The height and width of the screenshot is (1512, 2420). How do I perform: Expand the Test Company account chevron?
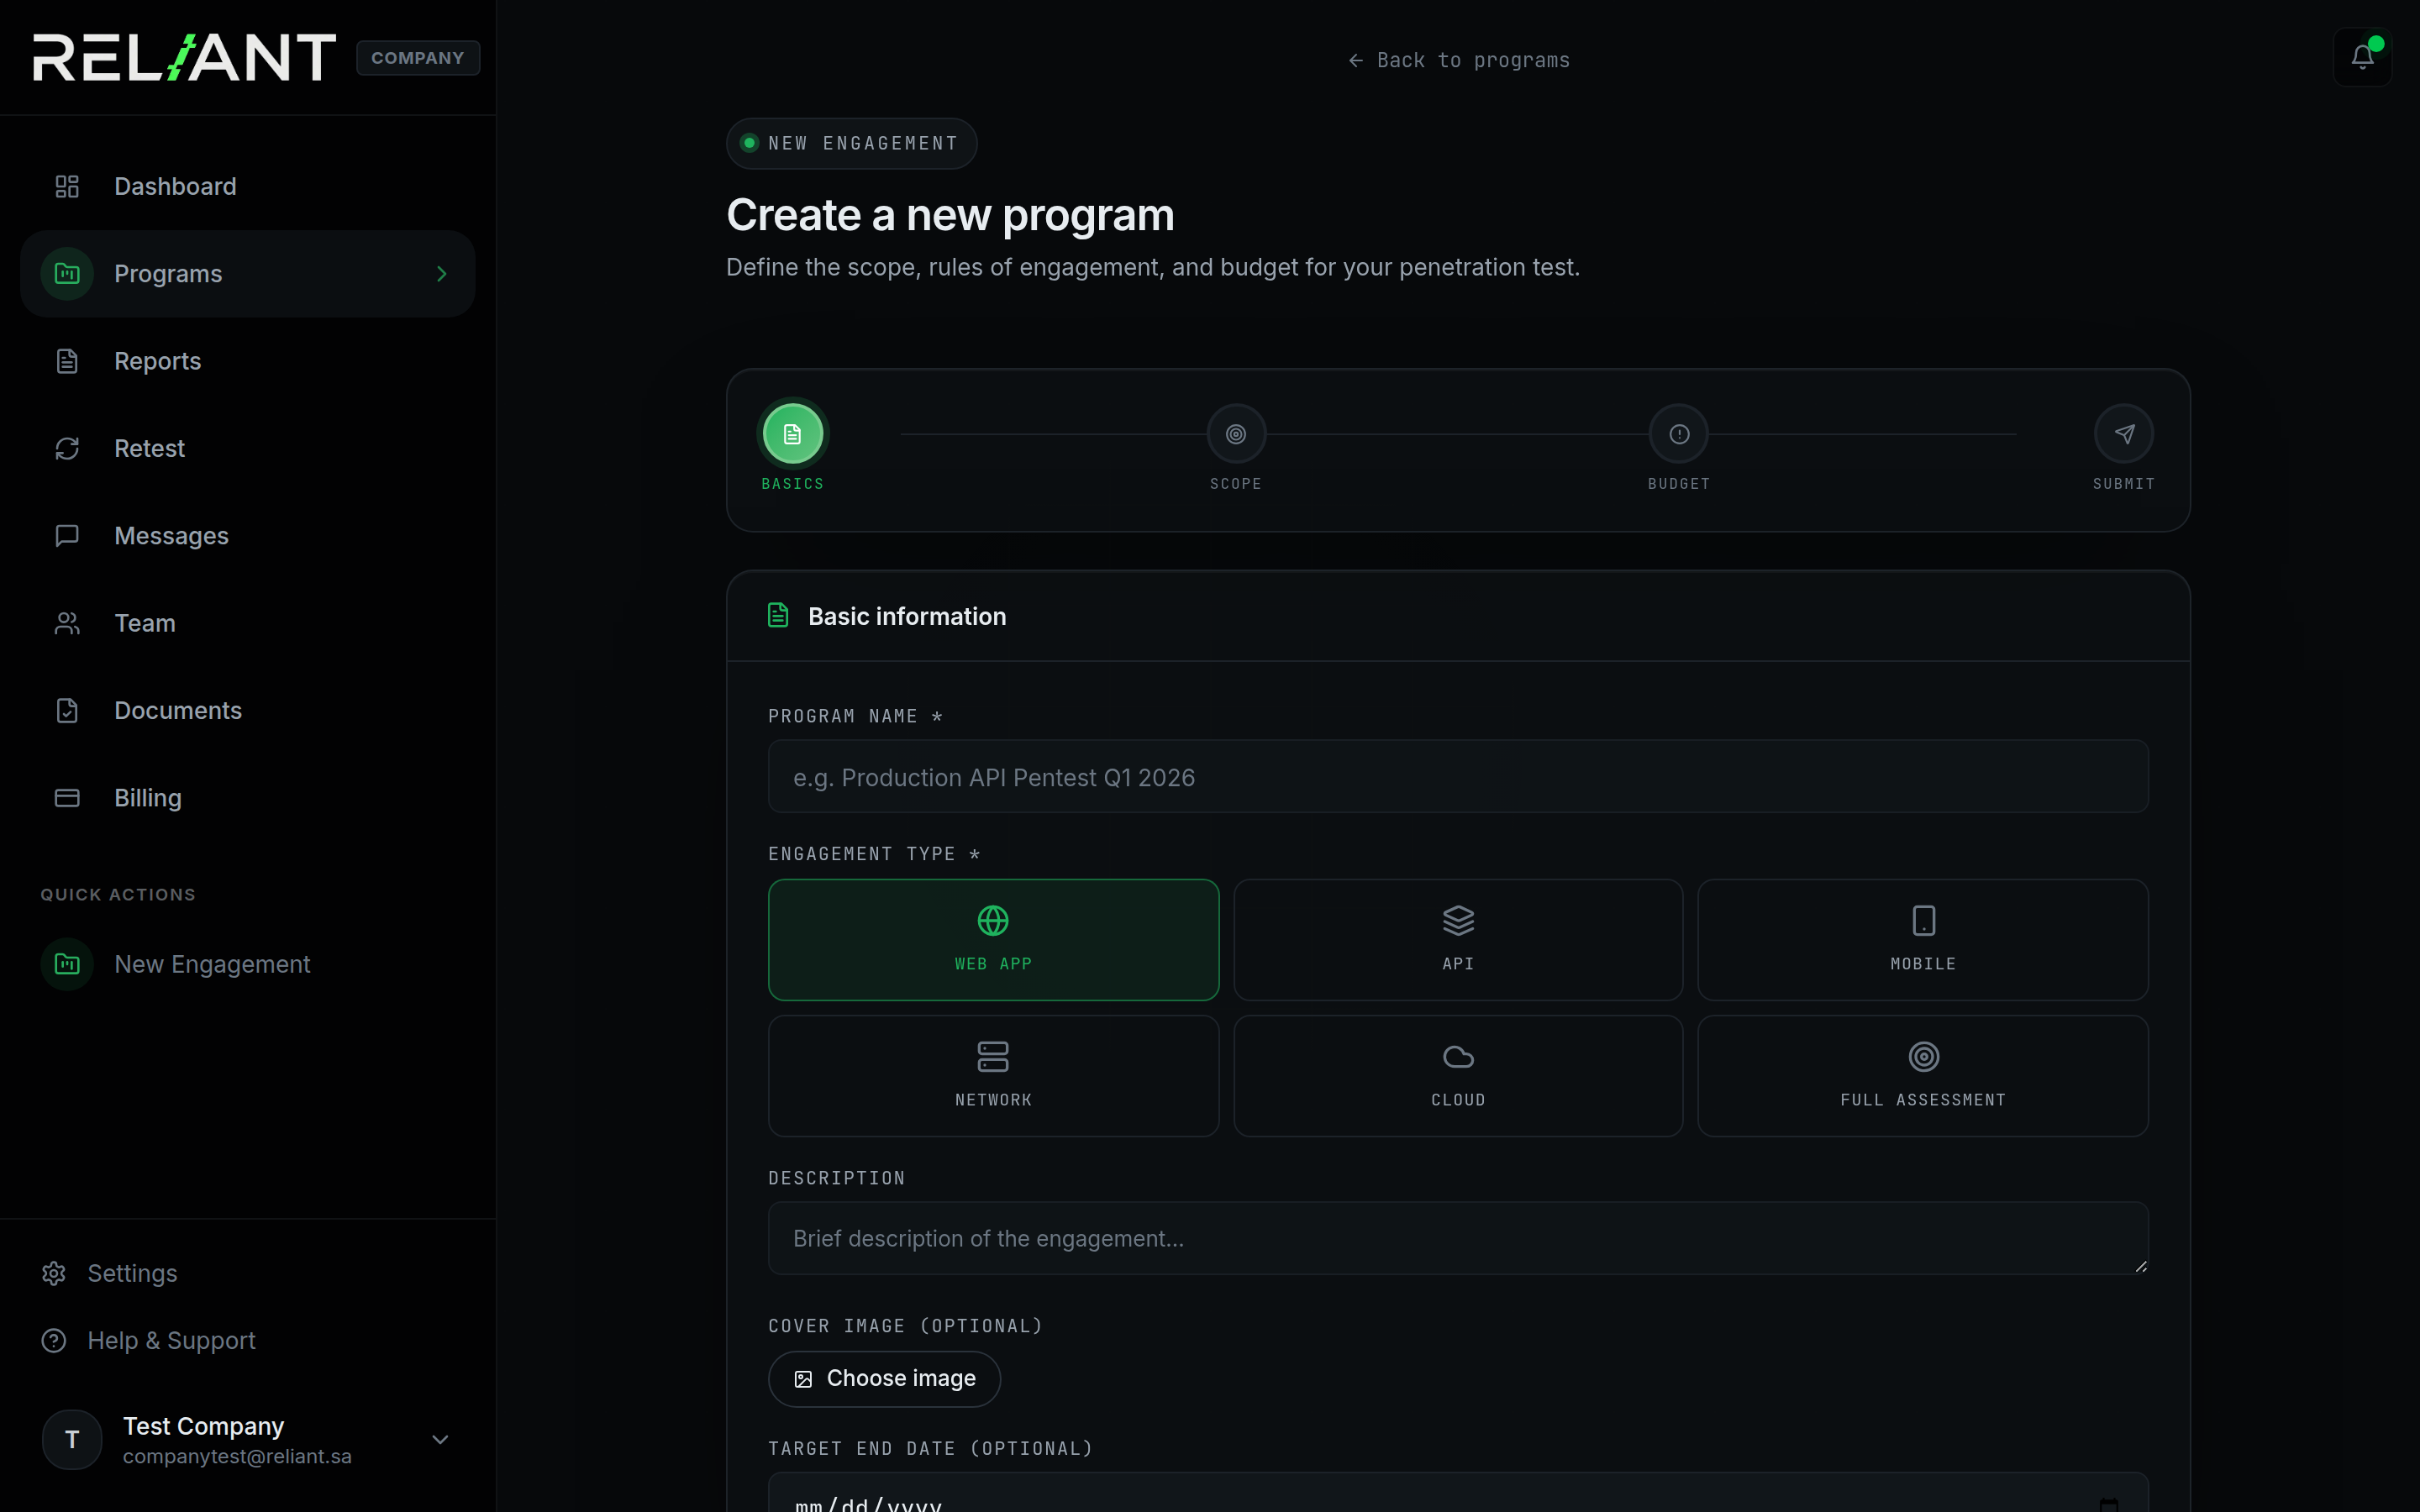tap(440, 1439)
